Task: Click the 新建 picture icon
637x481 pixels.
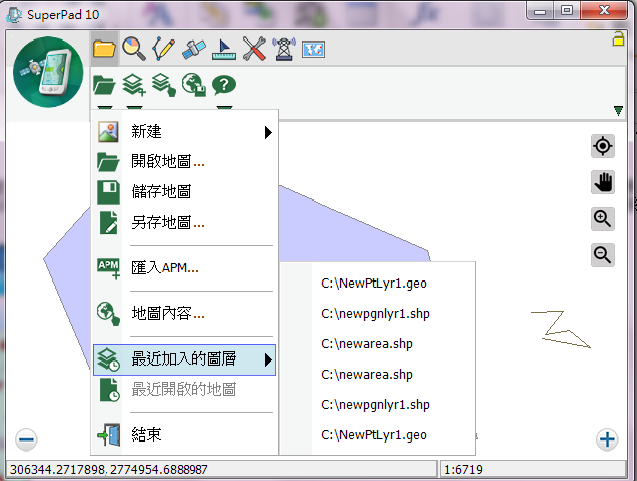Action: coord(108,132)
